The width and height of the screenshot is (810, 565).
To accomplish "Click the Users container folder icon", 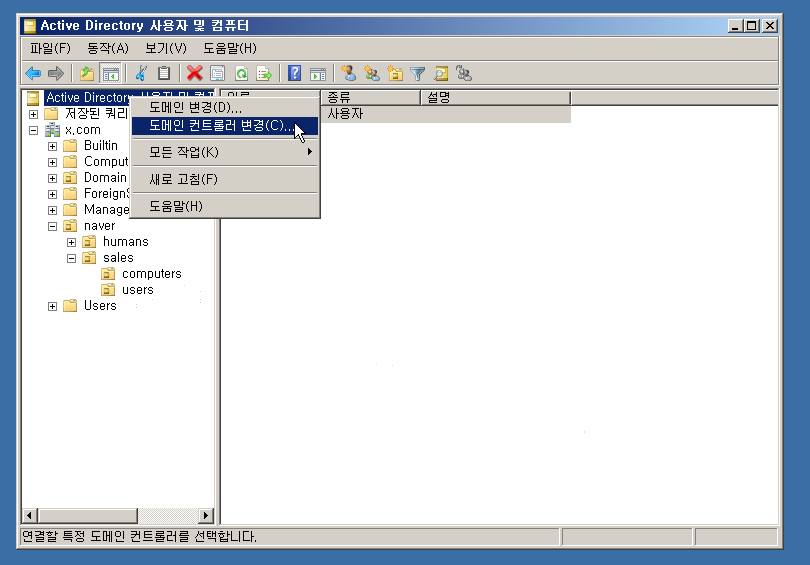I will [70, 306].
